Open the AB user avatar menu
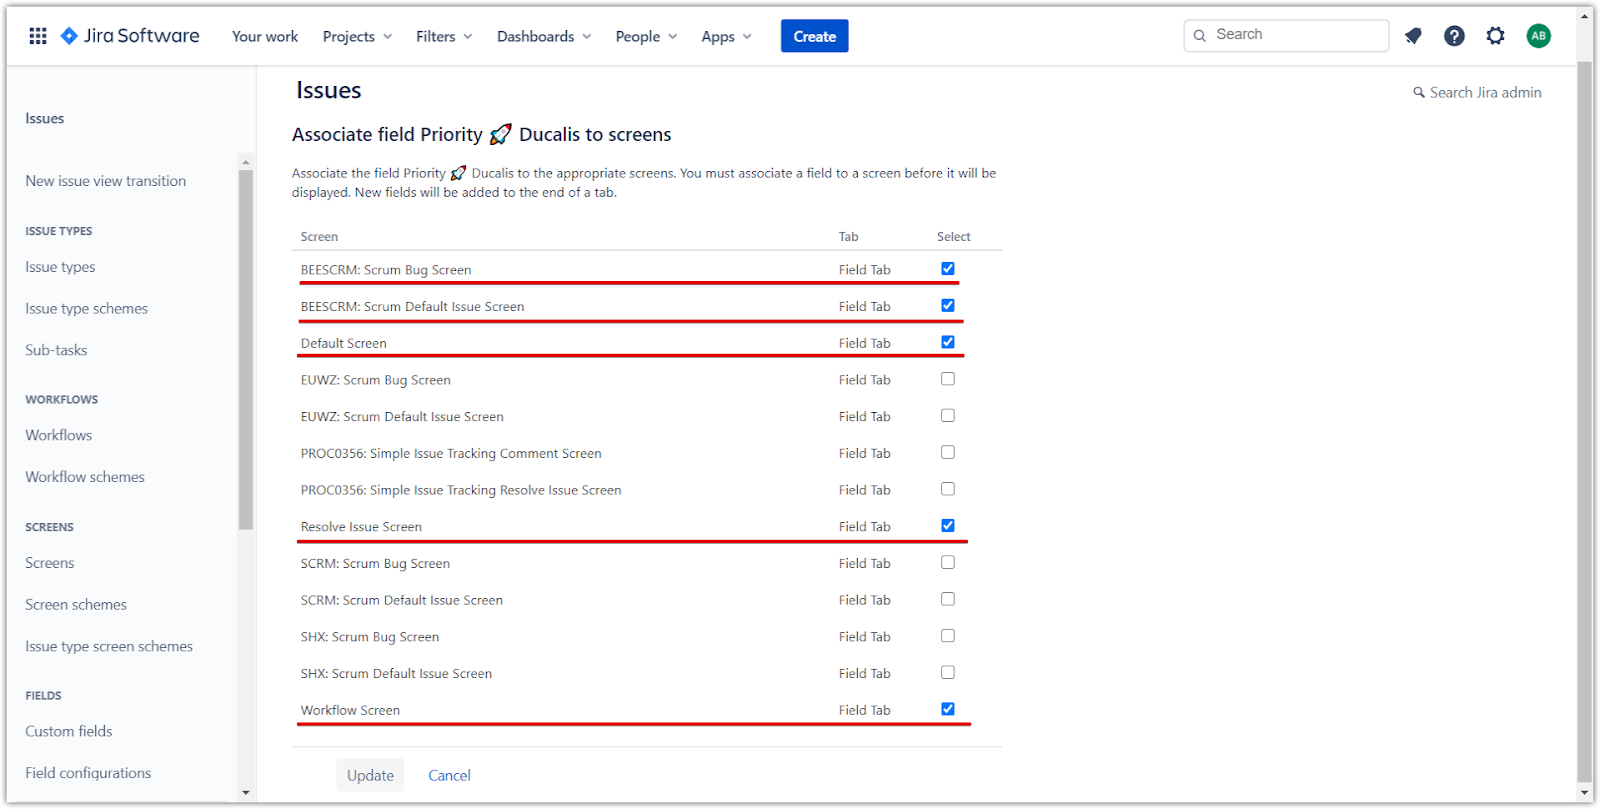Image resolution: width=1600 pixels, height=809 pixels. click(1538, 36)
